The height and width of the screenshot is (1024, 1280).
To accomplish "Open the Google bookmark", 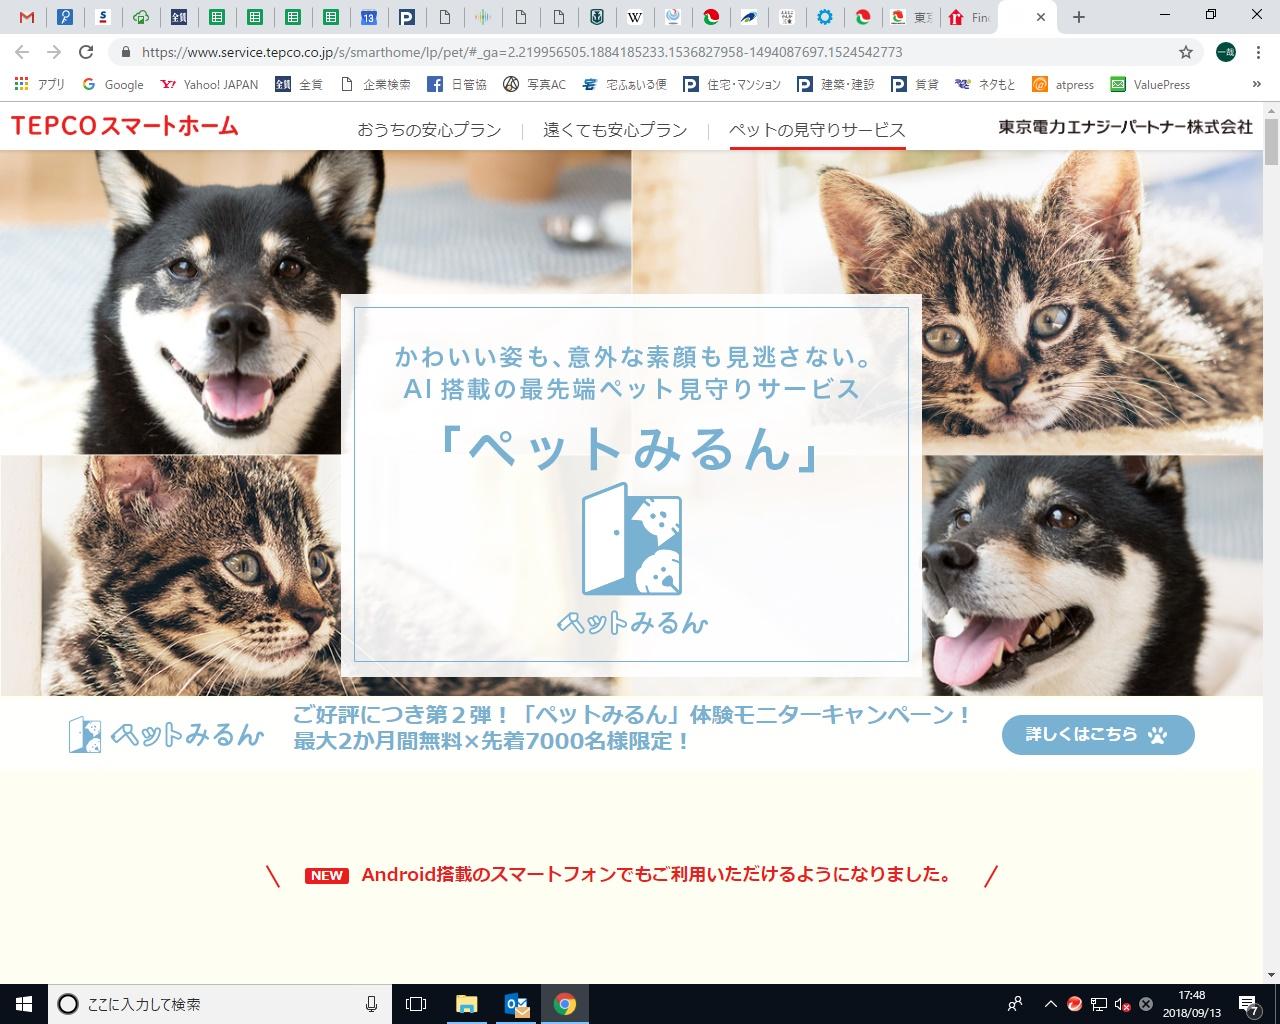I will [x=113, y=85].
